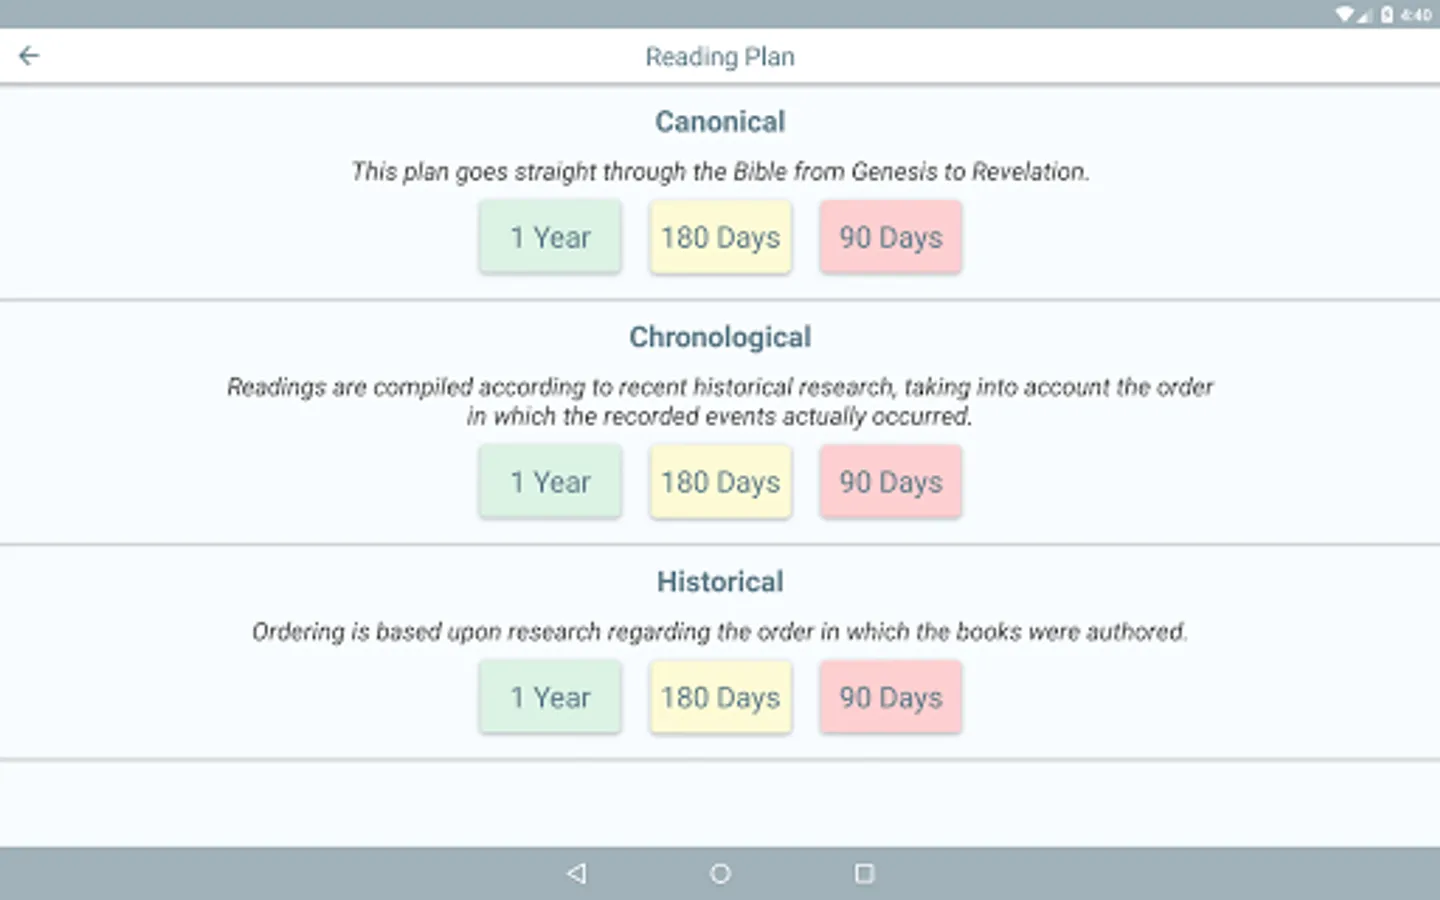Tap the Chronological section heading
The image size is (1440, 900).
[x=720, y=337]
